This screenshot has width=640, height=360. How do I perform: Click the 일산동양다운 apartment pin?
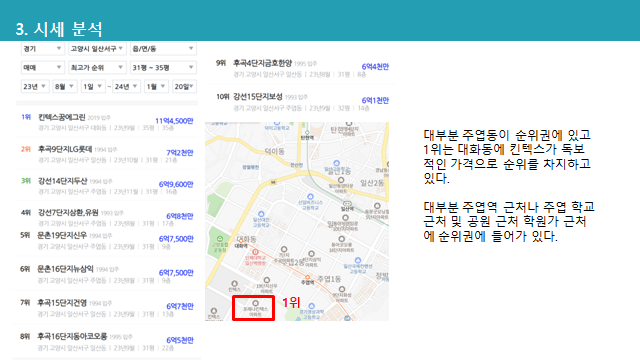[341, 180]
